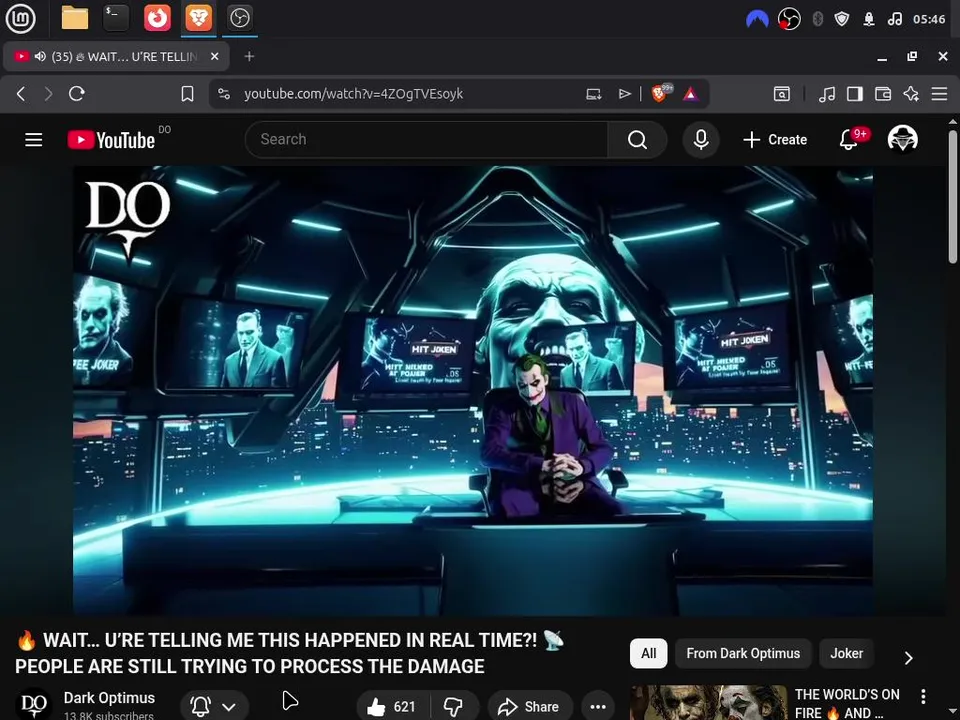Open the Brave Shields lion icon
This screenshot has width=960, height=720.
click(x=660, y=93)
